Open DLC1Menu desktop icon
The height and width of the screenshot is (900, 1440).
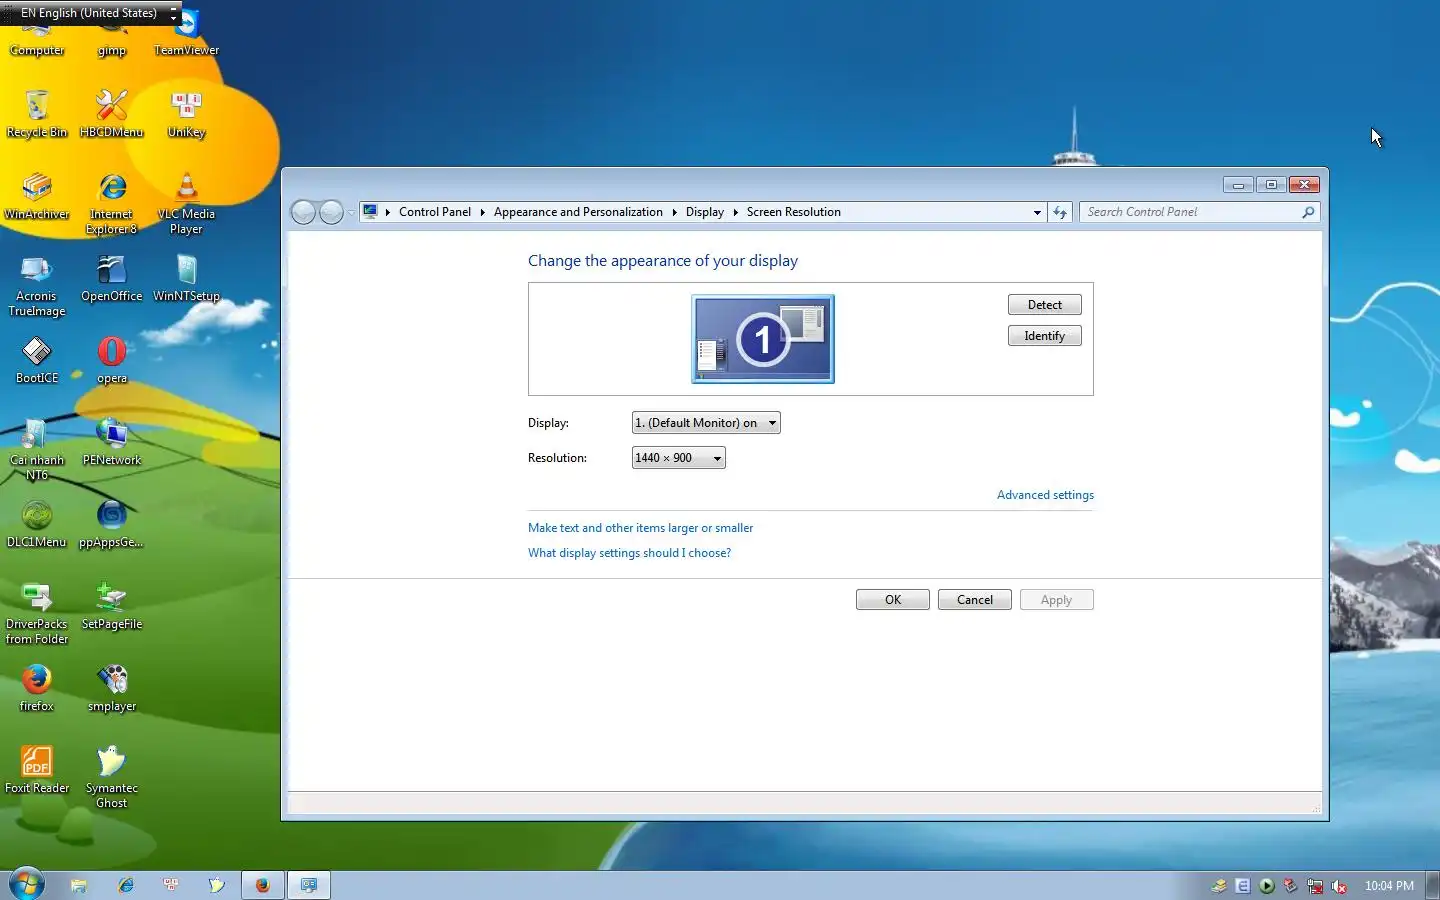click(37, 523)
